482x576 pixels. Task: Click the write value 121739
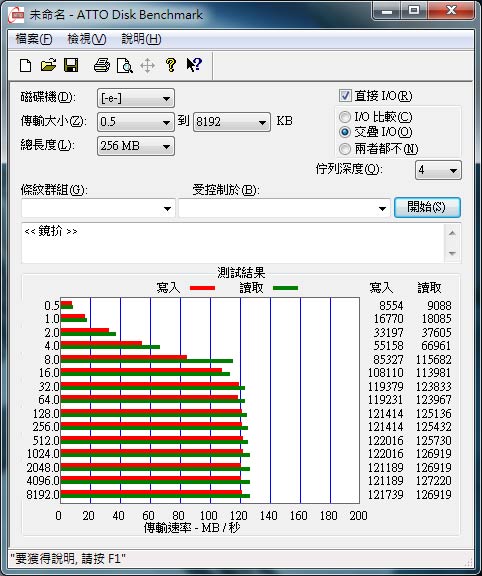pyautogui.click(x=385, y=494)
